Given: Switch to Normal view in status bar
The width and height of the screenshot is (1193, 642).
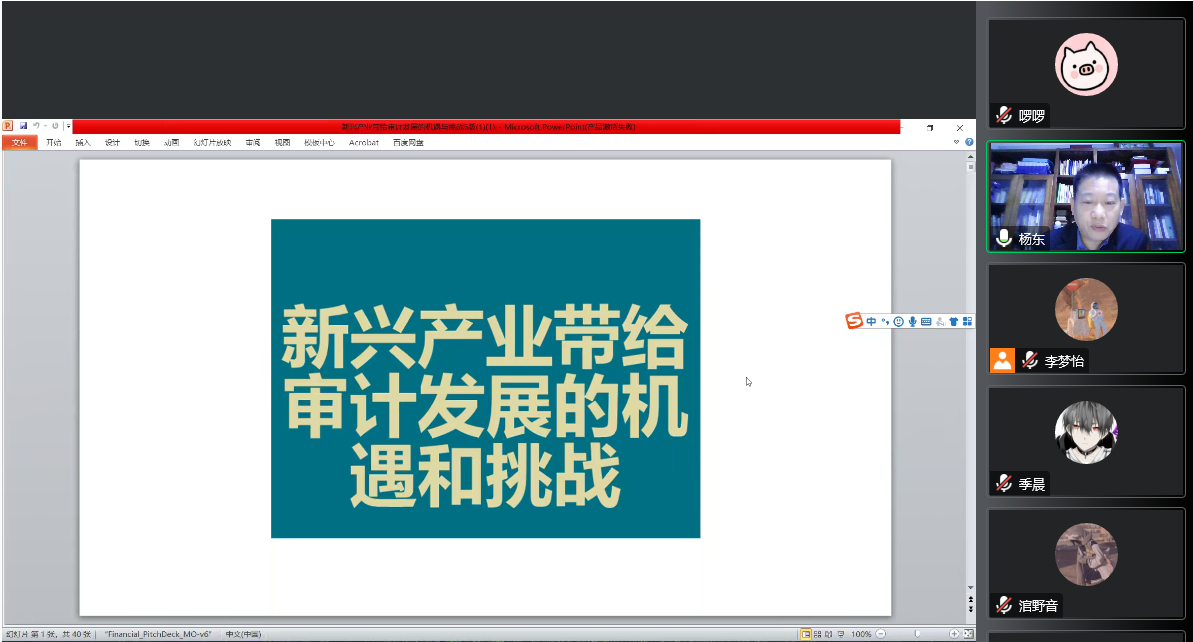Looking at the screenshot, I should (805, 634).
